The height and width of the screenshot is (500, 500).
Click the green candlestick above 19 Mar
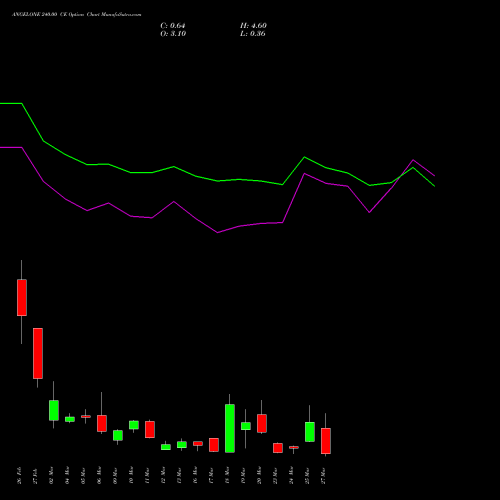coord(246,426)
